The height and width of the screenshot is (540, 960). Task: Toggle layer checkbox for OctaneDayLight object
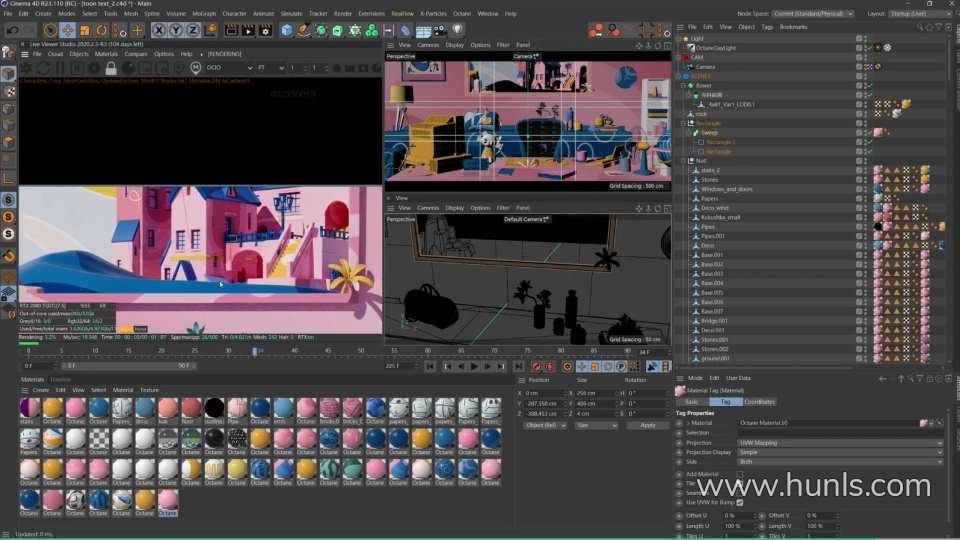point(858,48)
